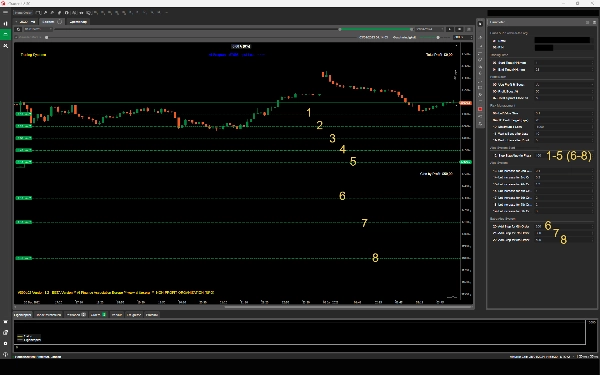Click the lowest icon in the bottom-left sidebar group
600x375 pixels.
(5, 354)
